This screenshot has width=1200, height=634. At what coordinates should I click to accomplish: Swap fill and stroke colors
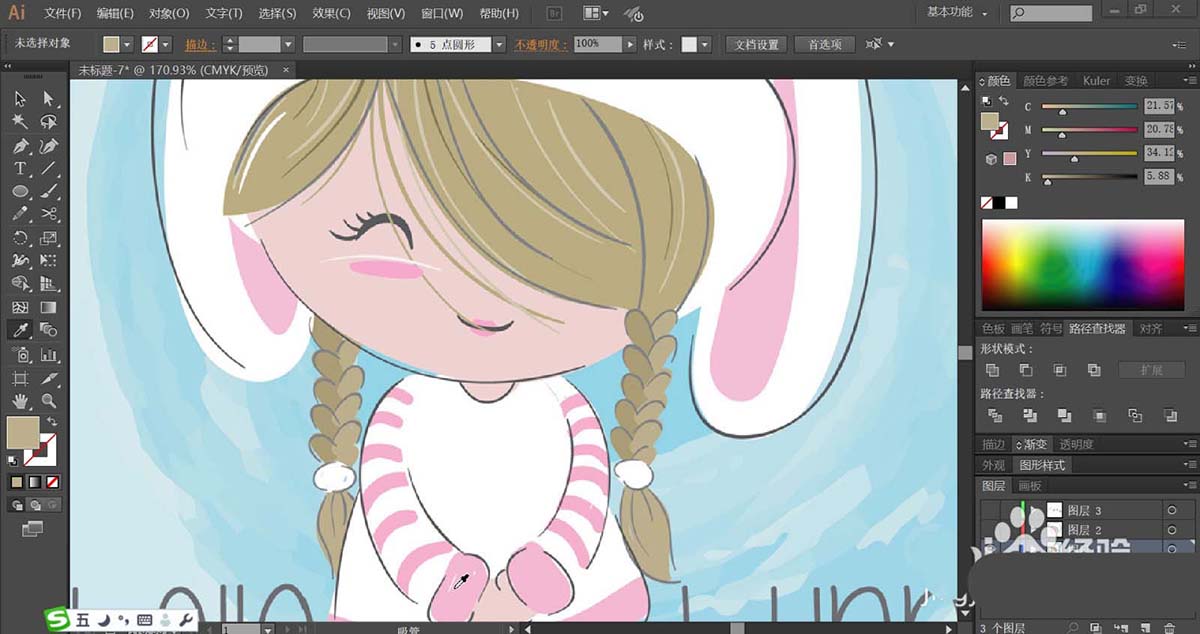(51, 422)
